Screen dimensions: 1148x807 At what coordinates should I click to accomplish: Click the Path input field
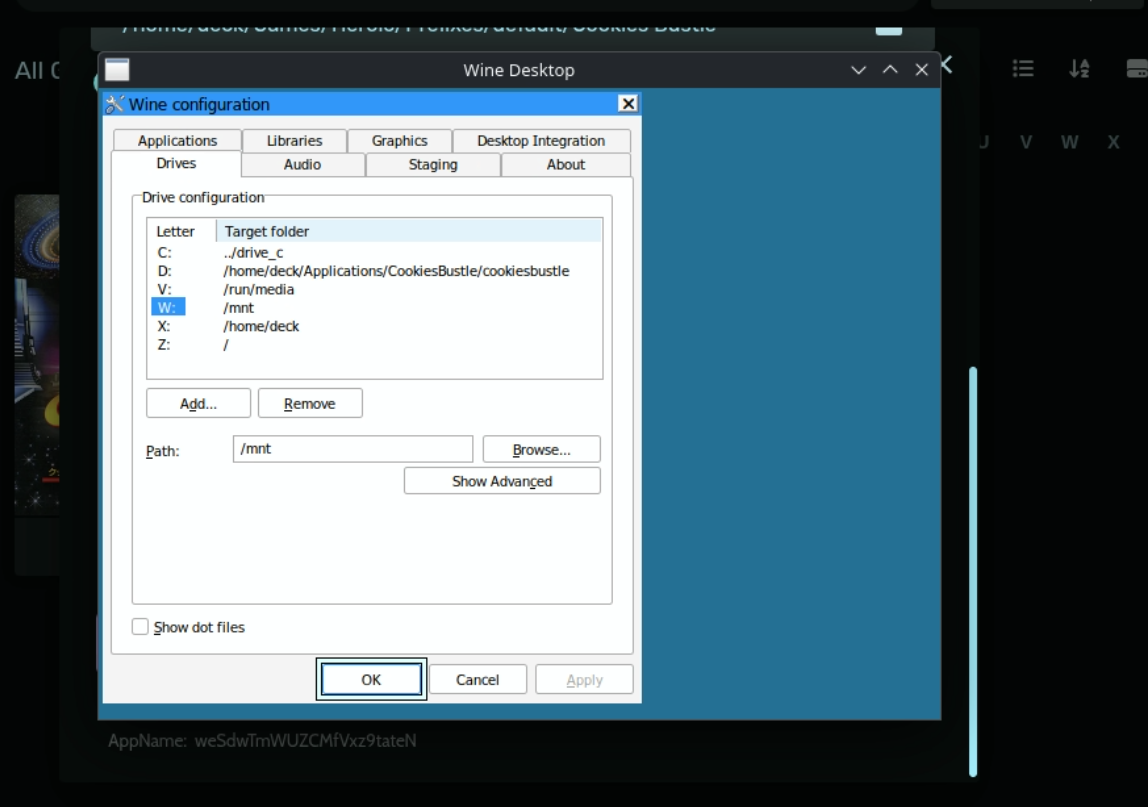tap(353, 449)
